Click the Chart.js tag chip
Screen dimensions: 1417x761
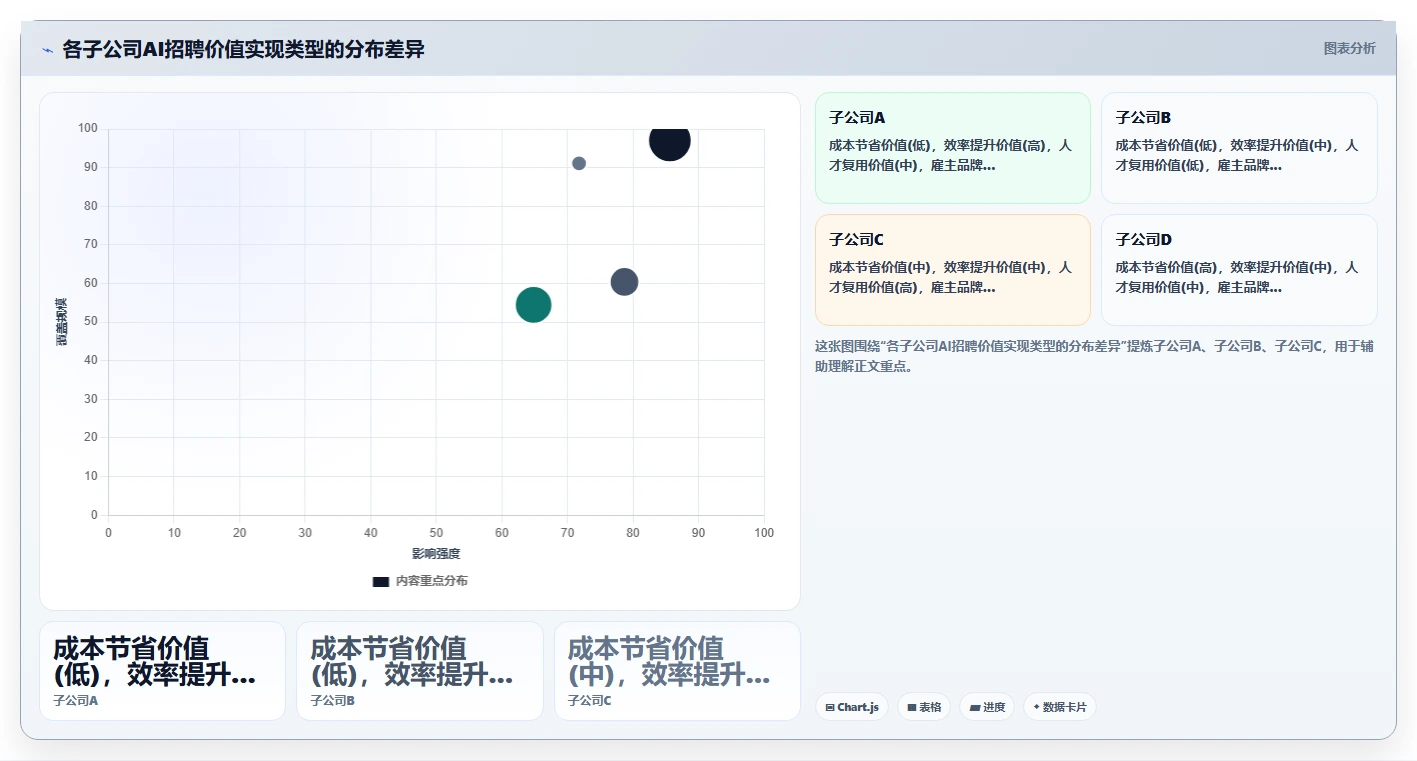click(x=851, y=707)
